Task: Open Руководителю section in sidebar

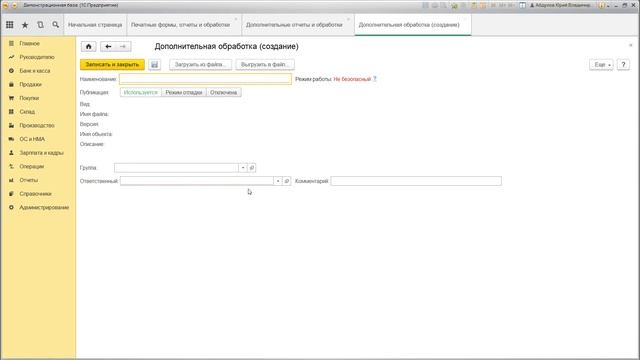Action: 37,57
